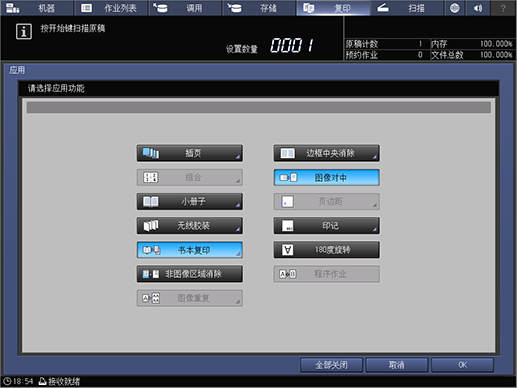Click the 预约作业 reserved job row
Image resolution: width=517 pixels, height=388 pixels.
click(386, 55)
